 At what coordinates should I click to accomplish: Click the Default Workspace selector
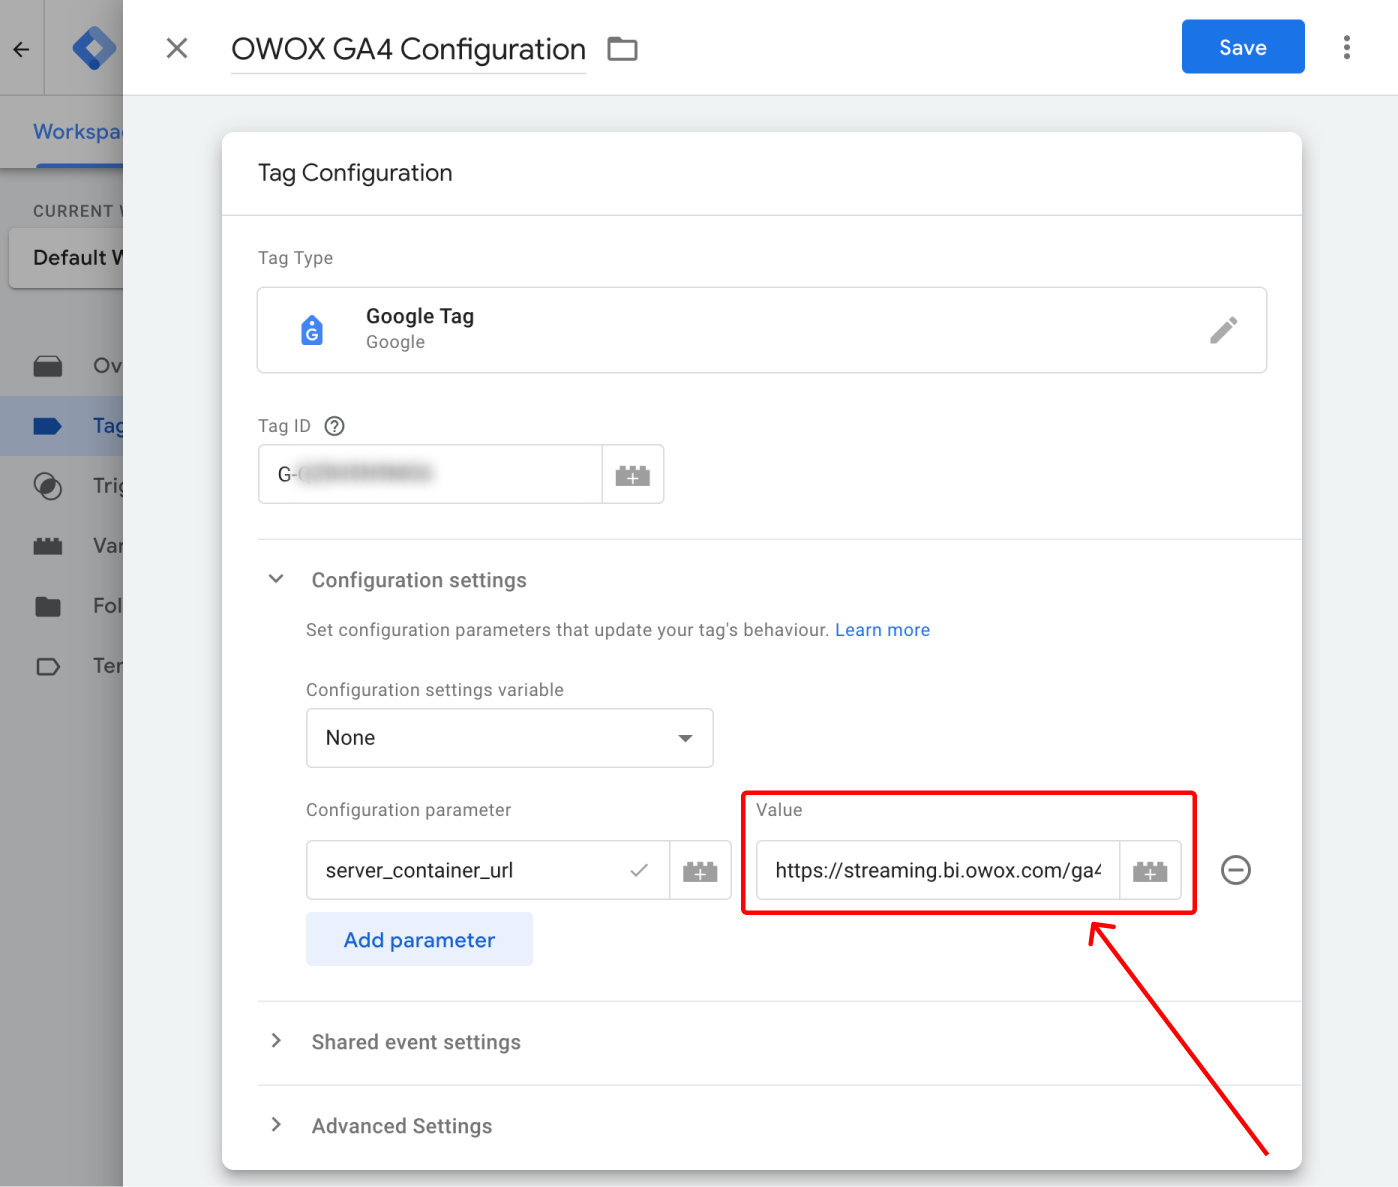tap(66, 258)
